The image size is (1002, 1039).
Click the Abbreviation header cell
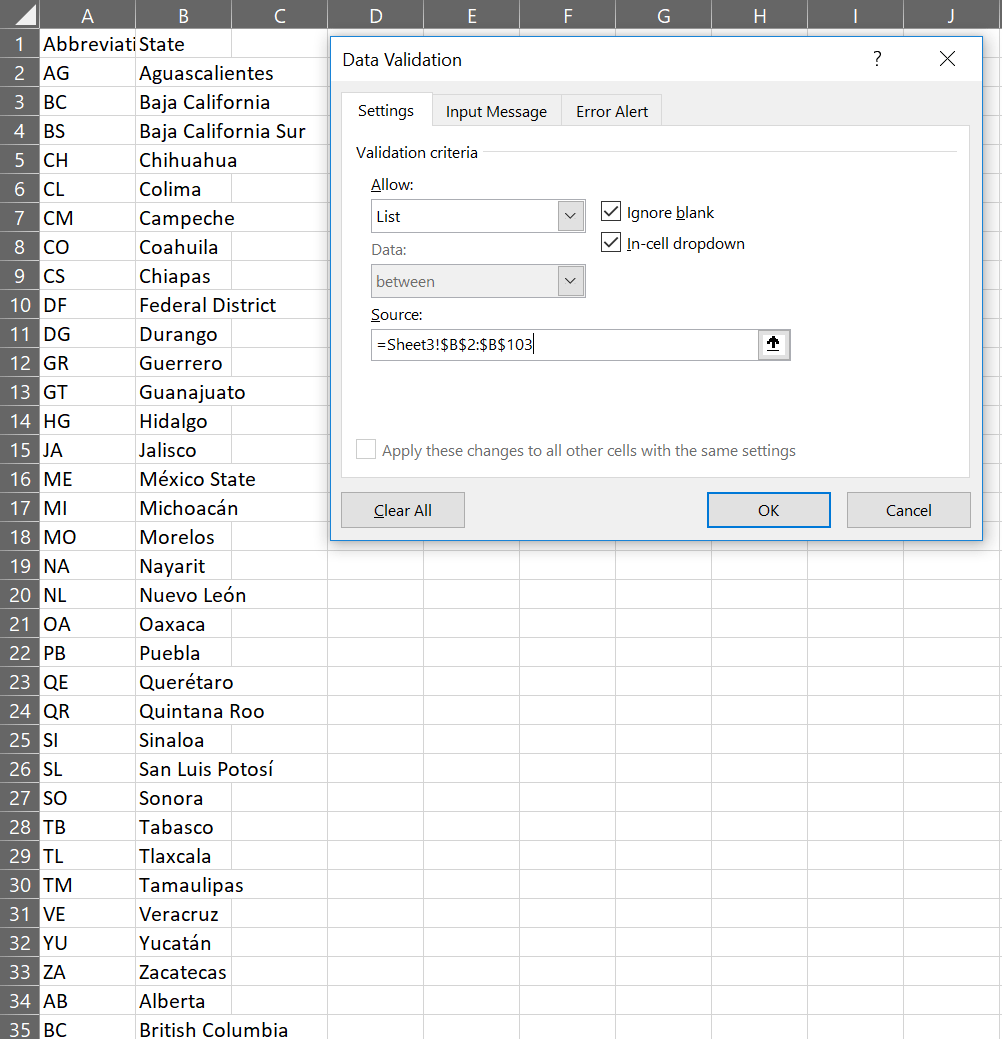(x=87, y=43)
